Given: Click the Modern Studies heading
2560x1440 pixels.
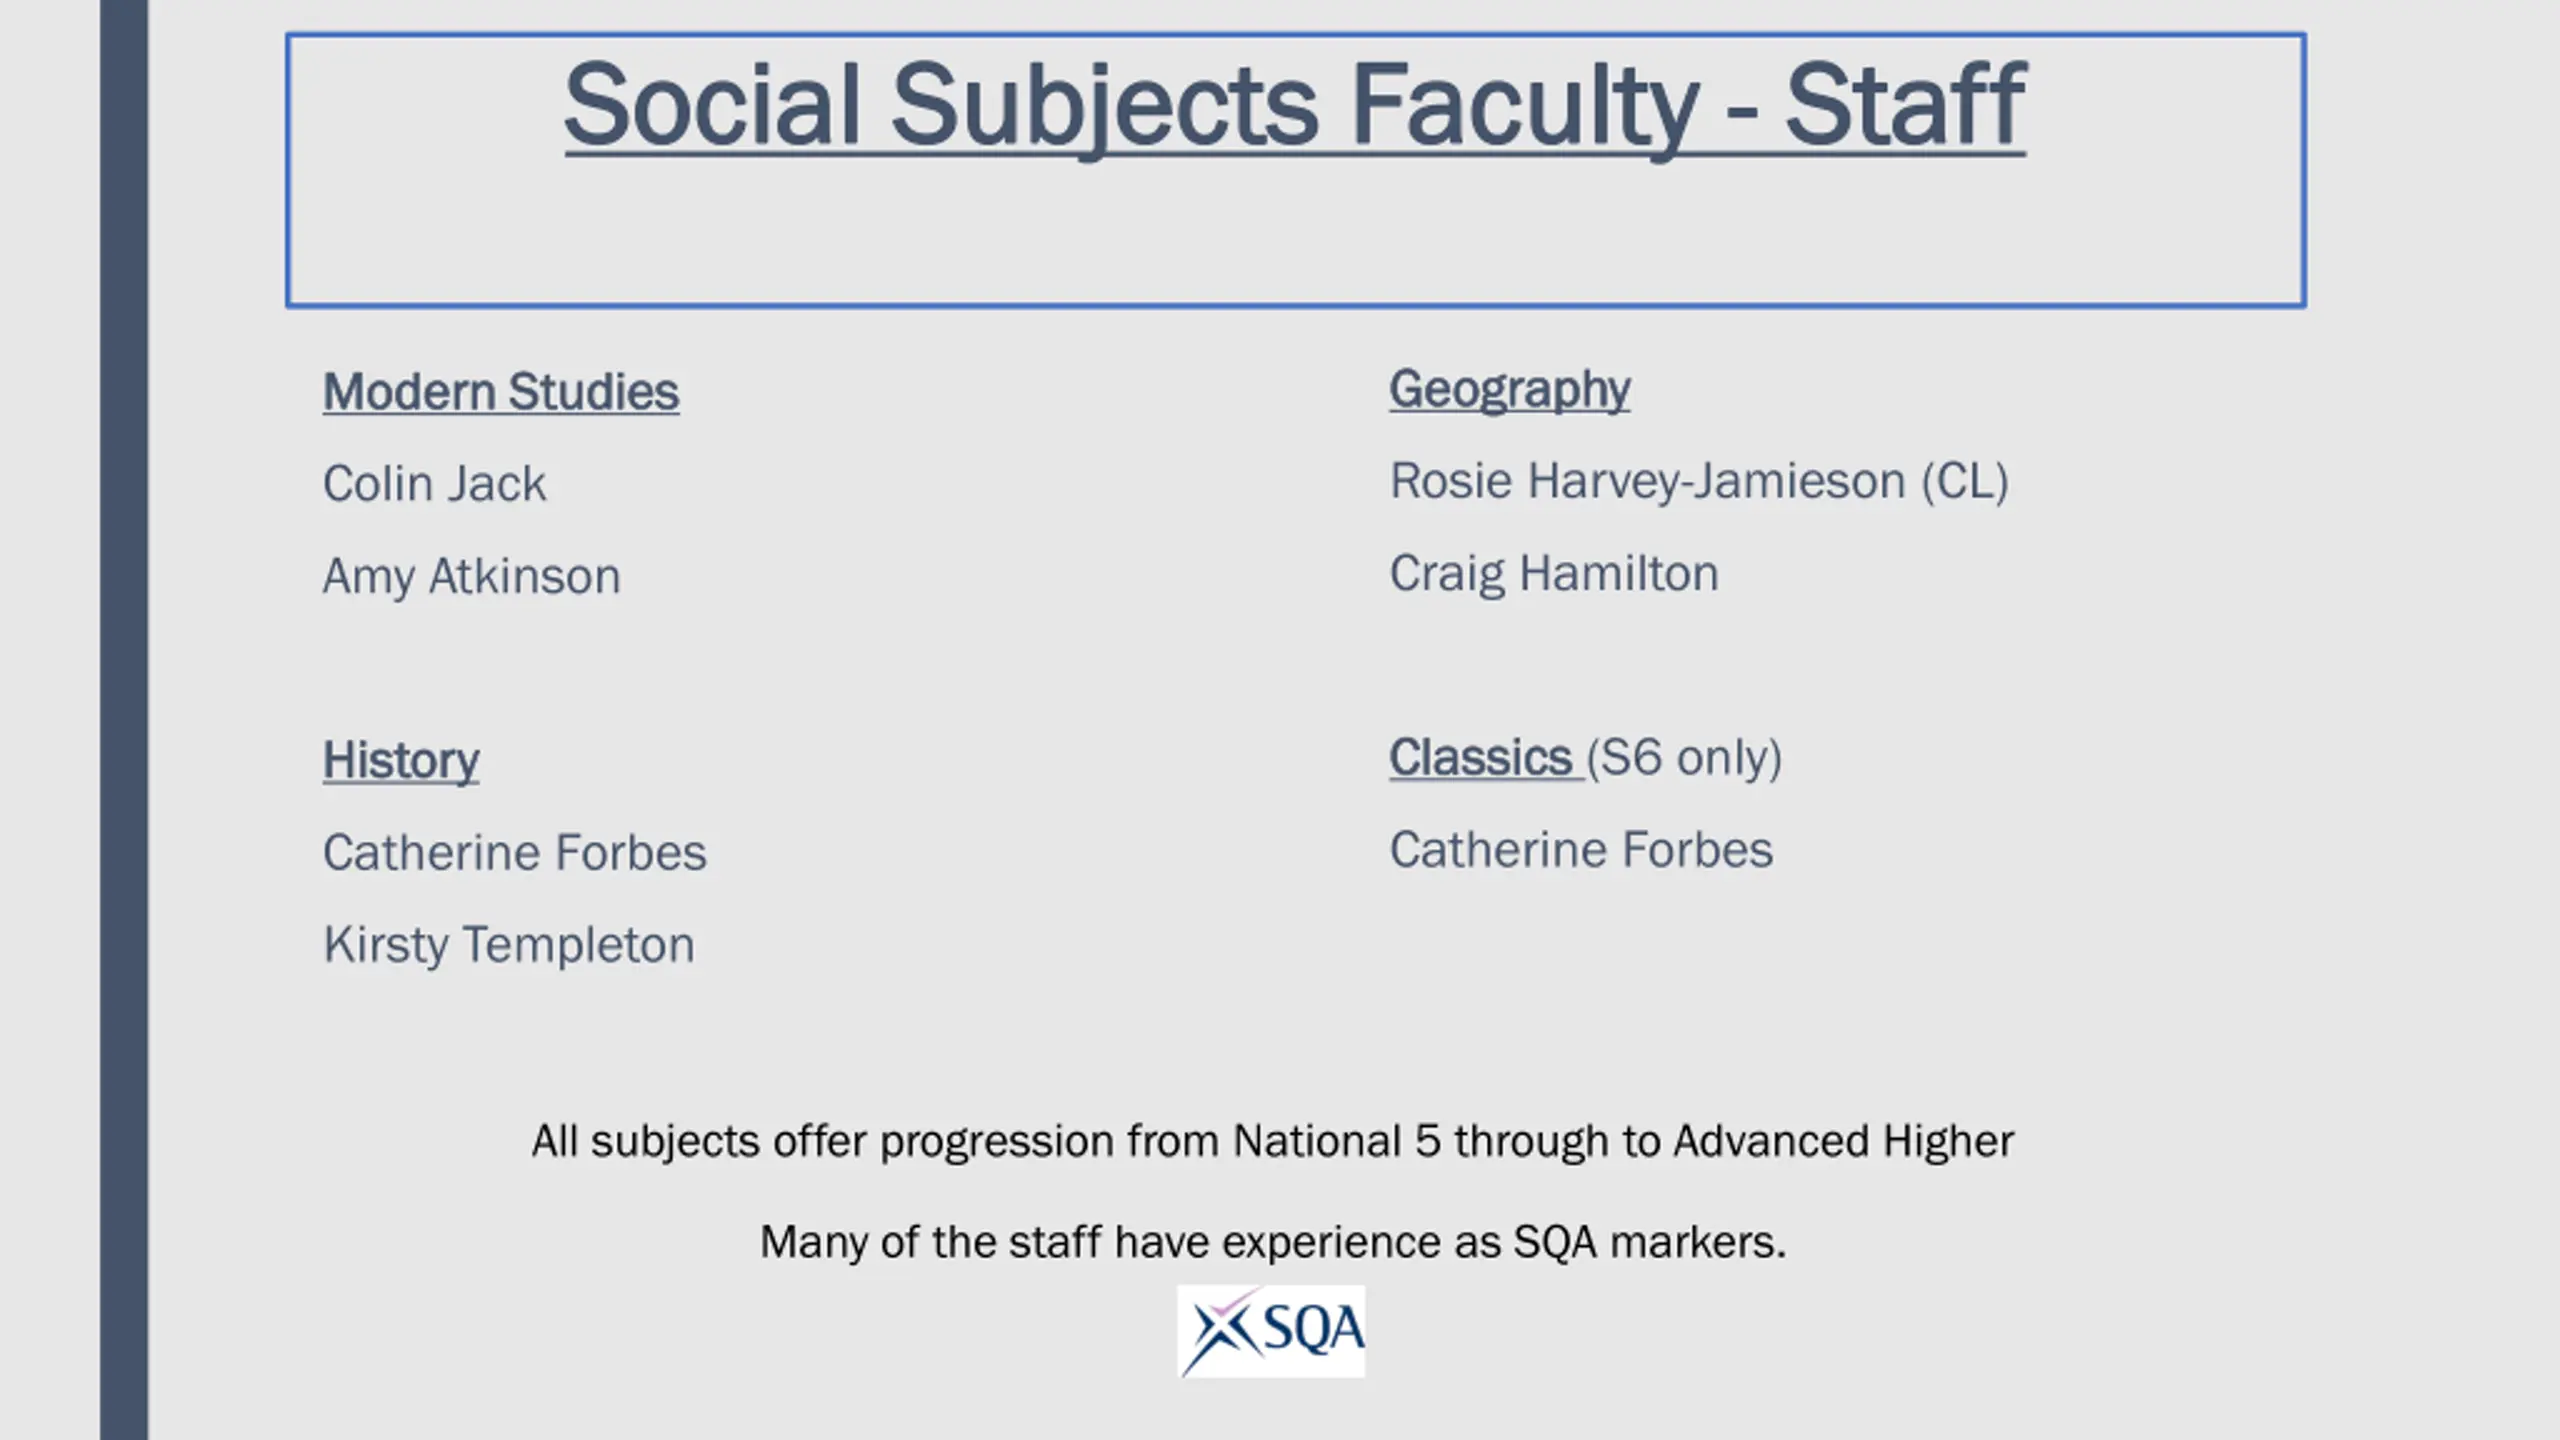Looking at the screenshot, I should pos(501,392).
